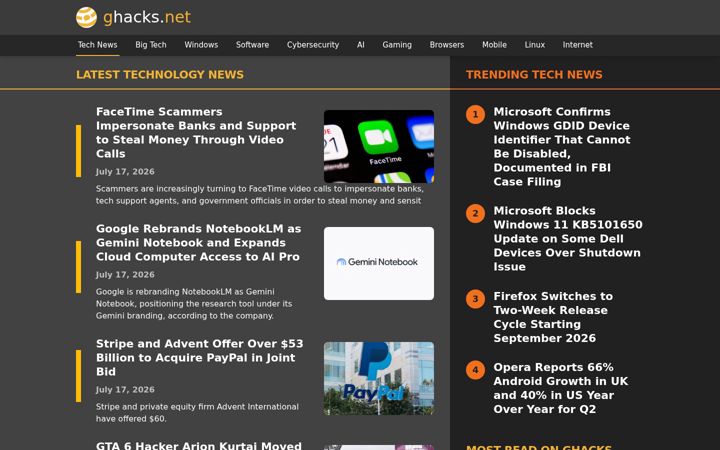The width and height of the screenshot is (720, 450).
Task: Click trending number 3 badge
Action: point(475,299)
